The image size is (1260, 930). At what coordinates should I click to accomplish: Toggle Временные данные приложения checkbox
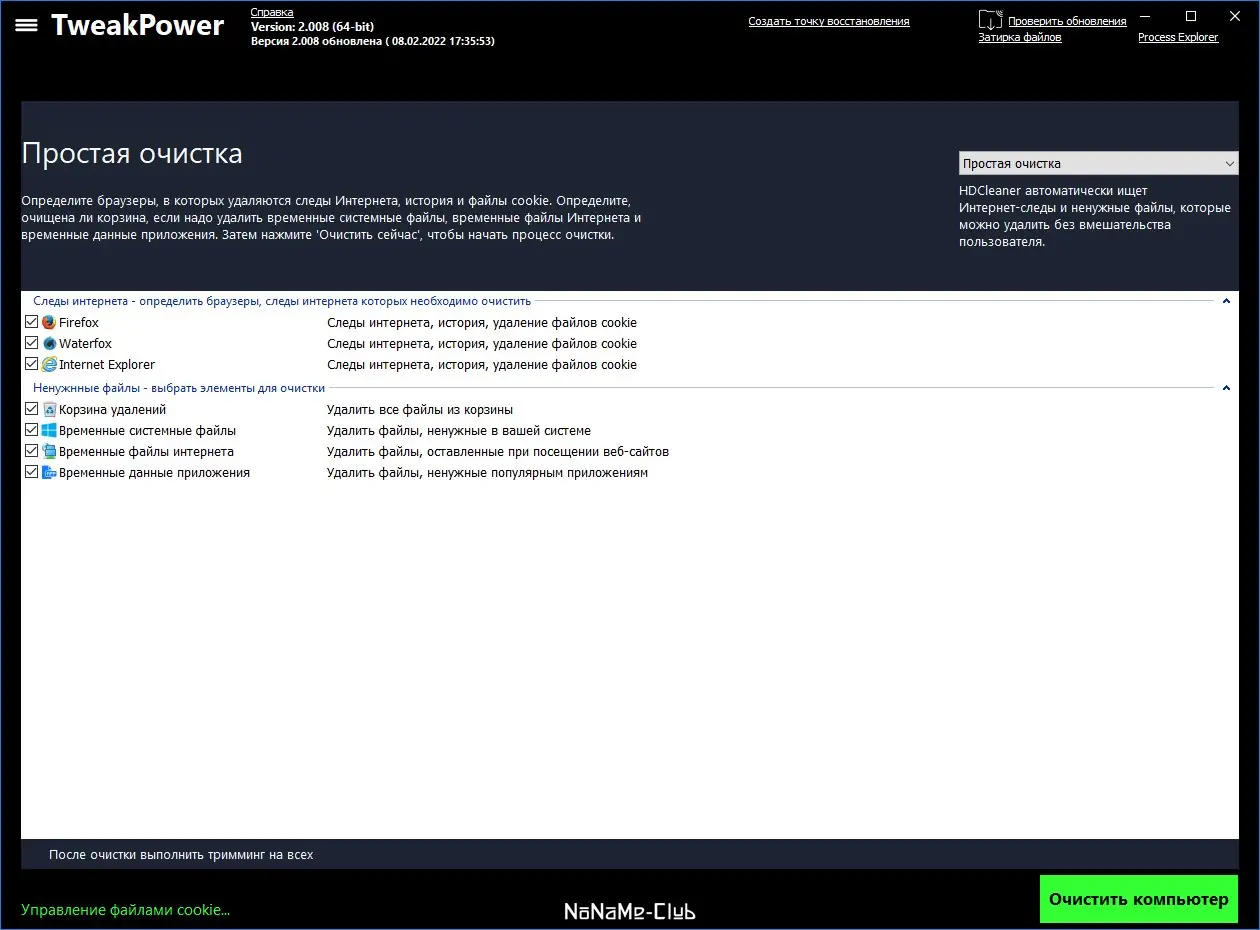[32, 472]
